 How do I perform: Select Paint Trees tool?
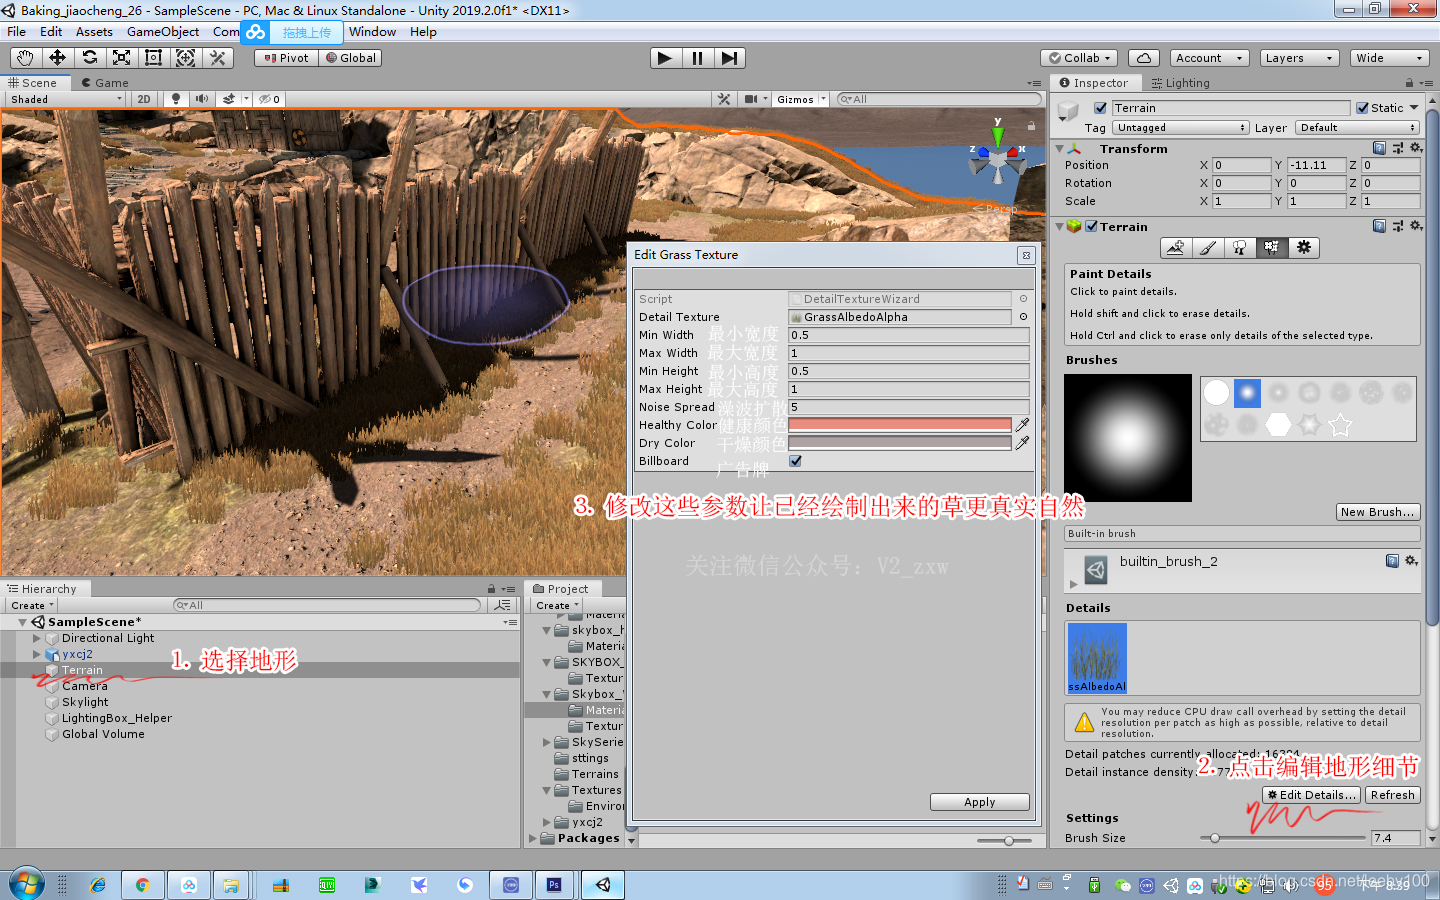click(x=1239, y=247)
